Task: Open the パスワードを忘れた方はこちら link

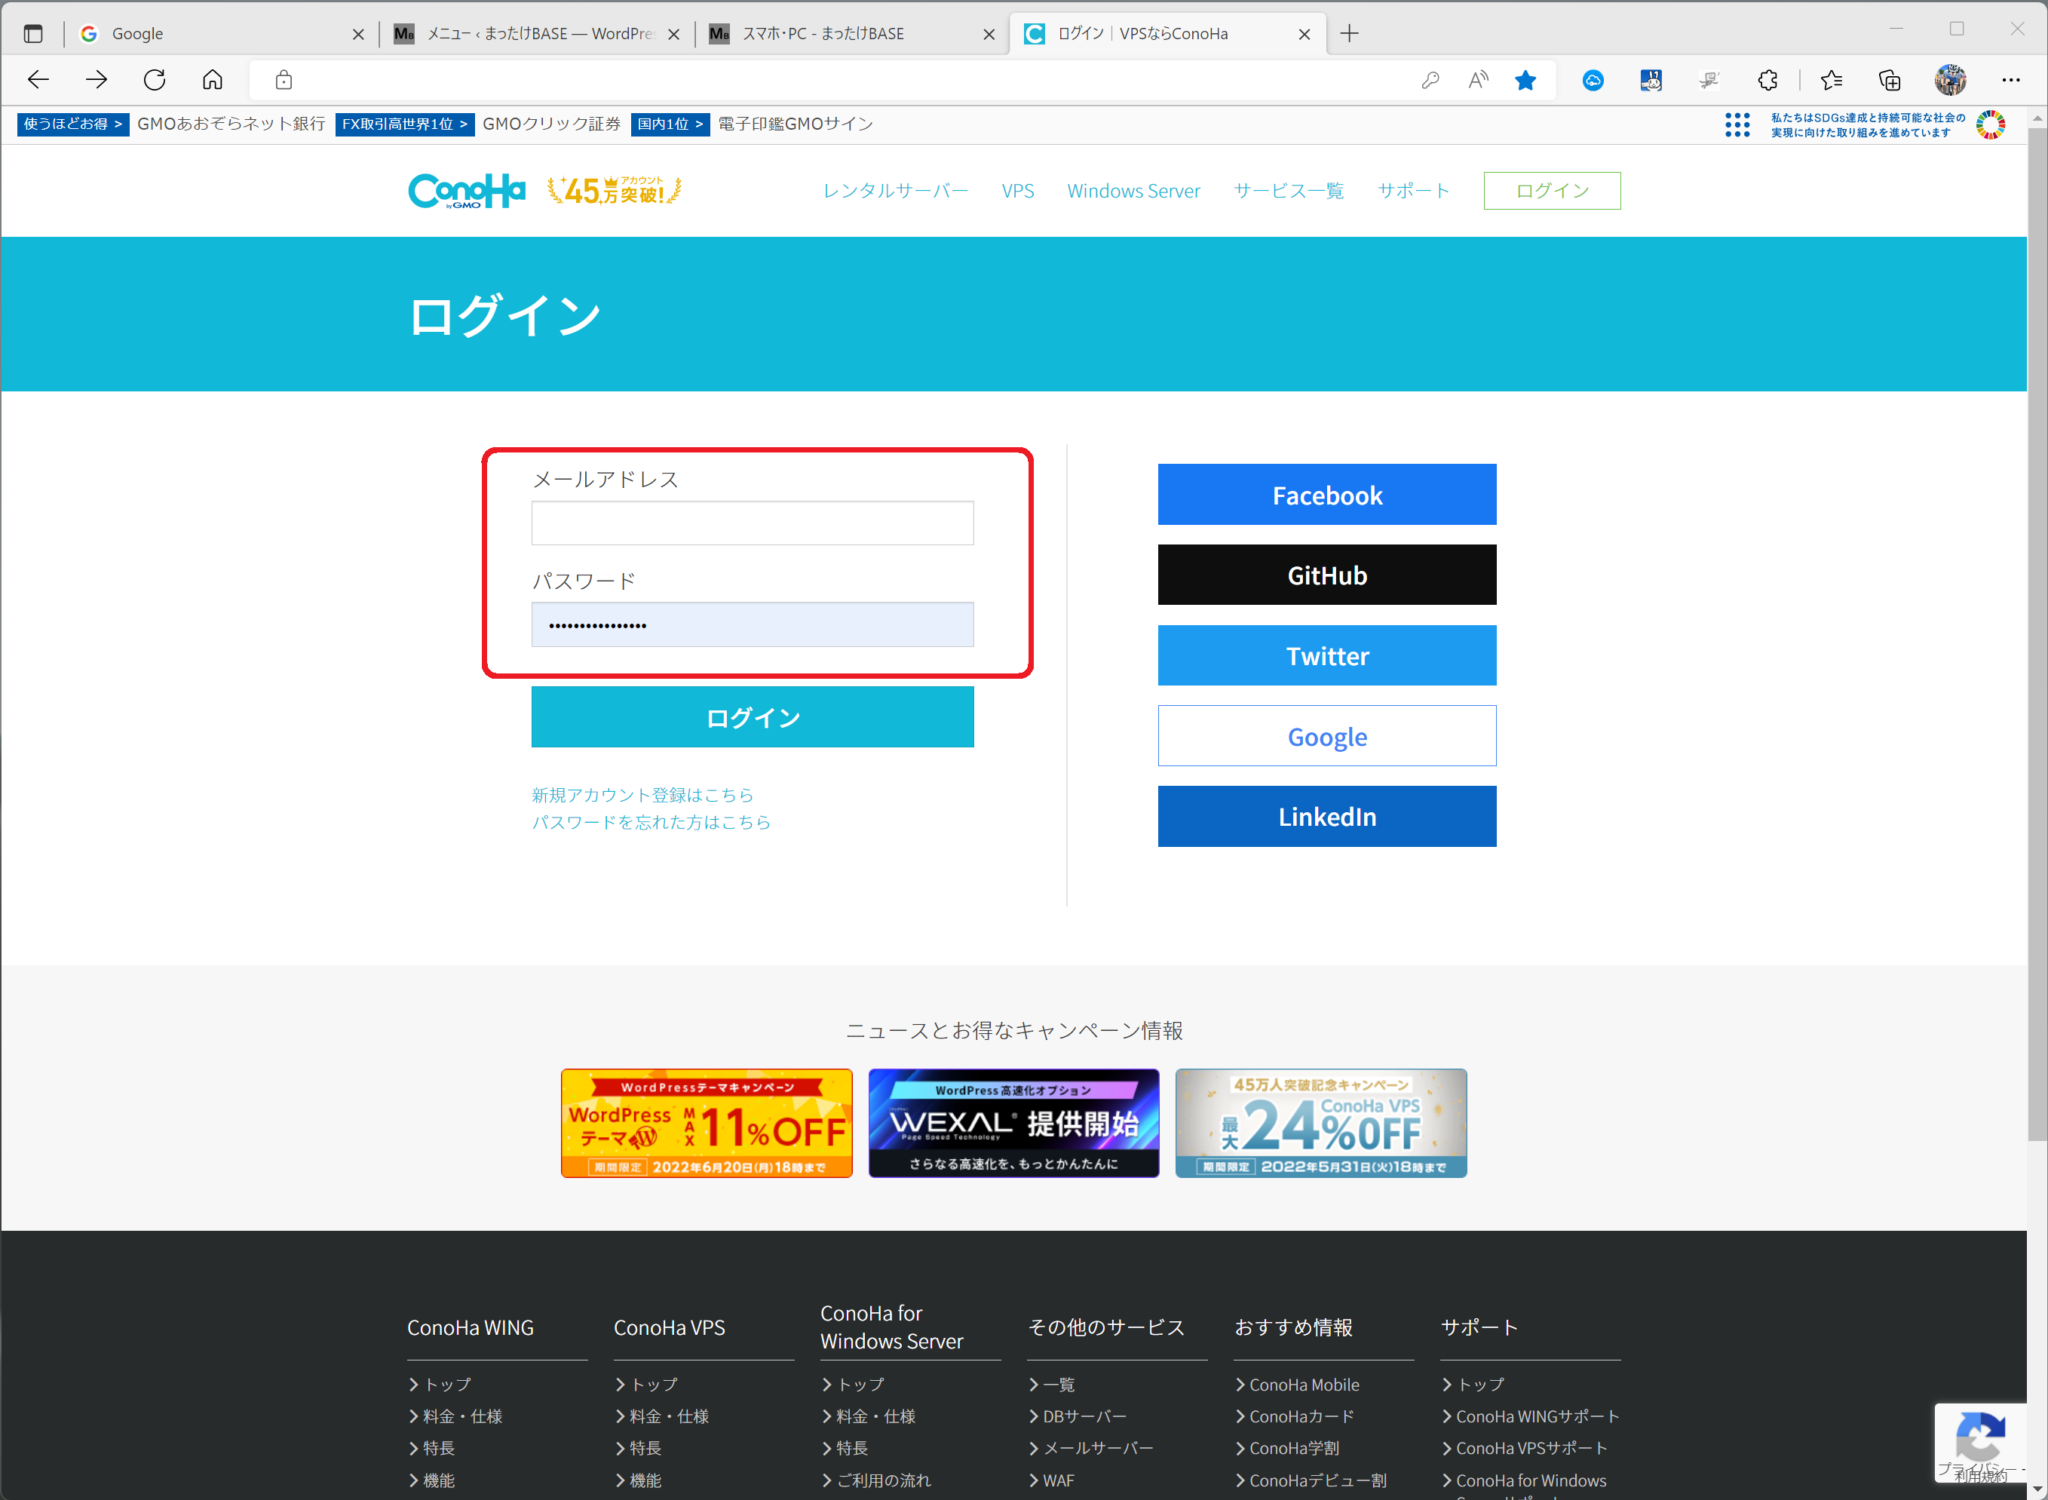Action: (651, 822)
